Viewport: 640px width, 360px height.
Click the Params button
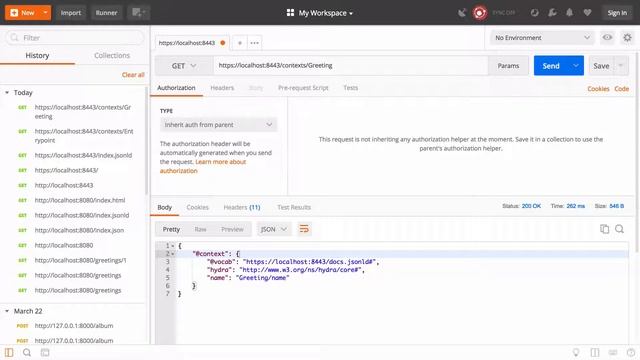coord(508,66)
